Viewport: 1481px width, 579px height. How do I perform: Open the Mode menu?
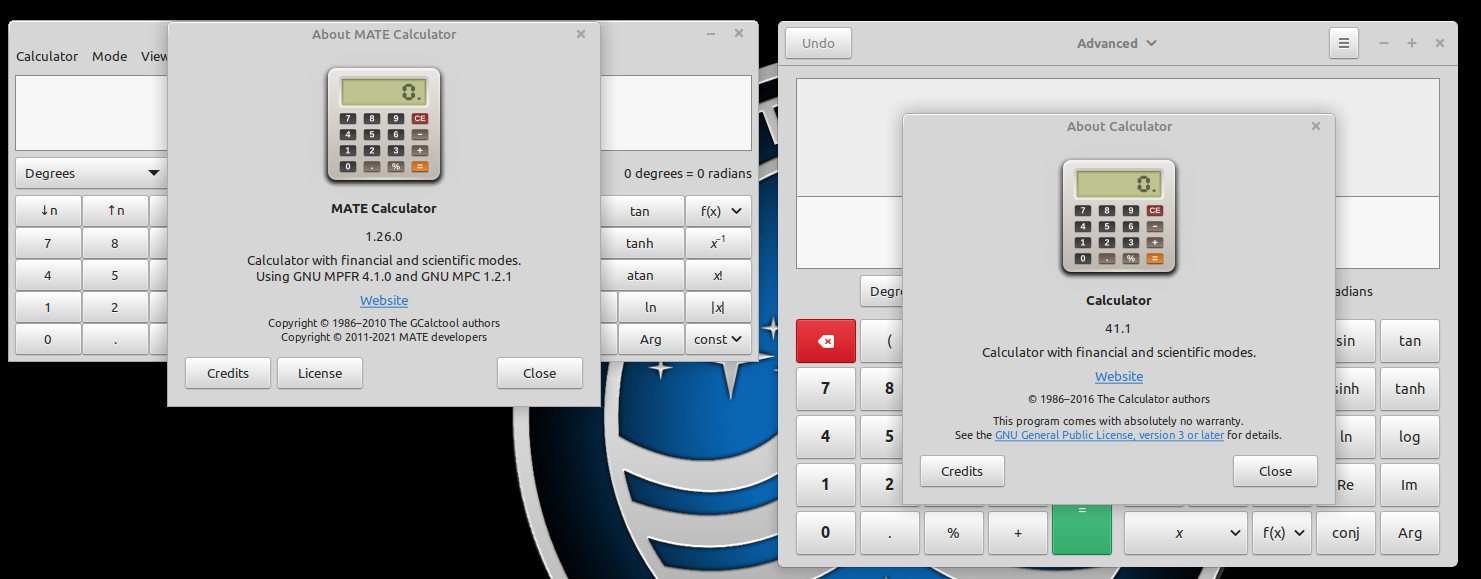[109, 56]
